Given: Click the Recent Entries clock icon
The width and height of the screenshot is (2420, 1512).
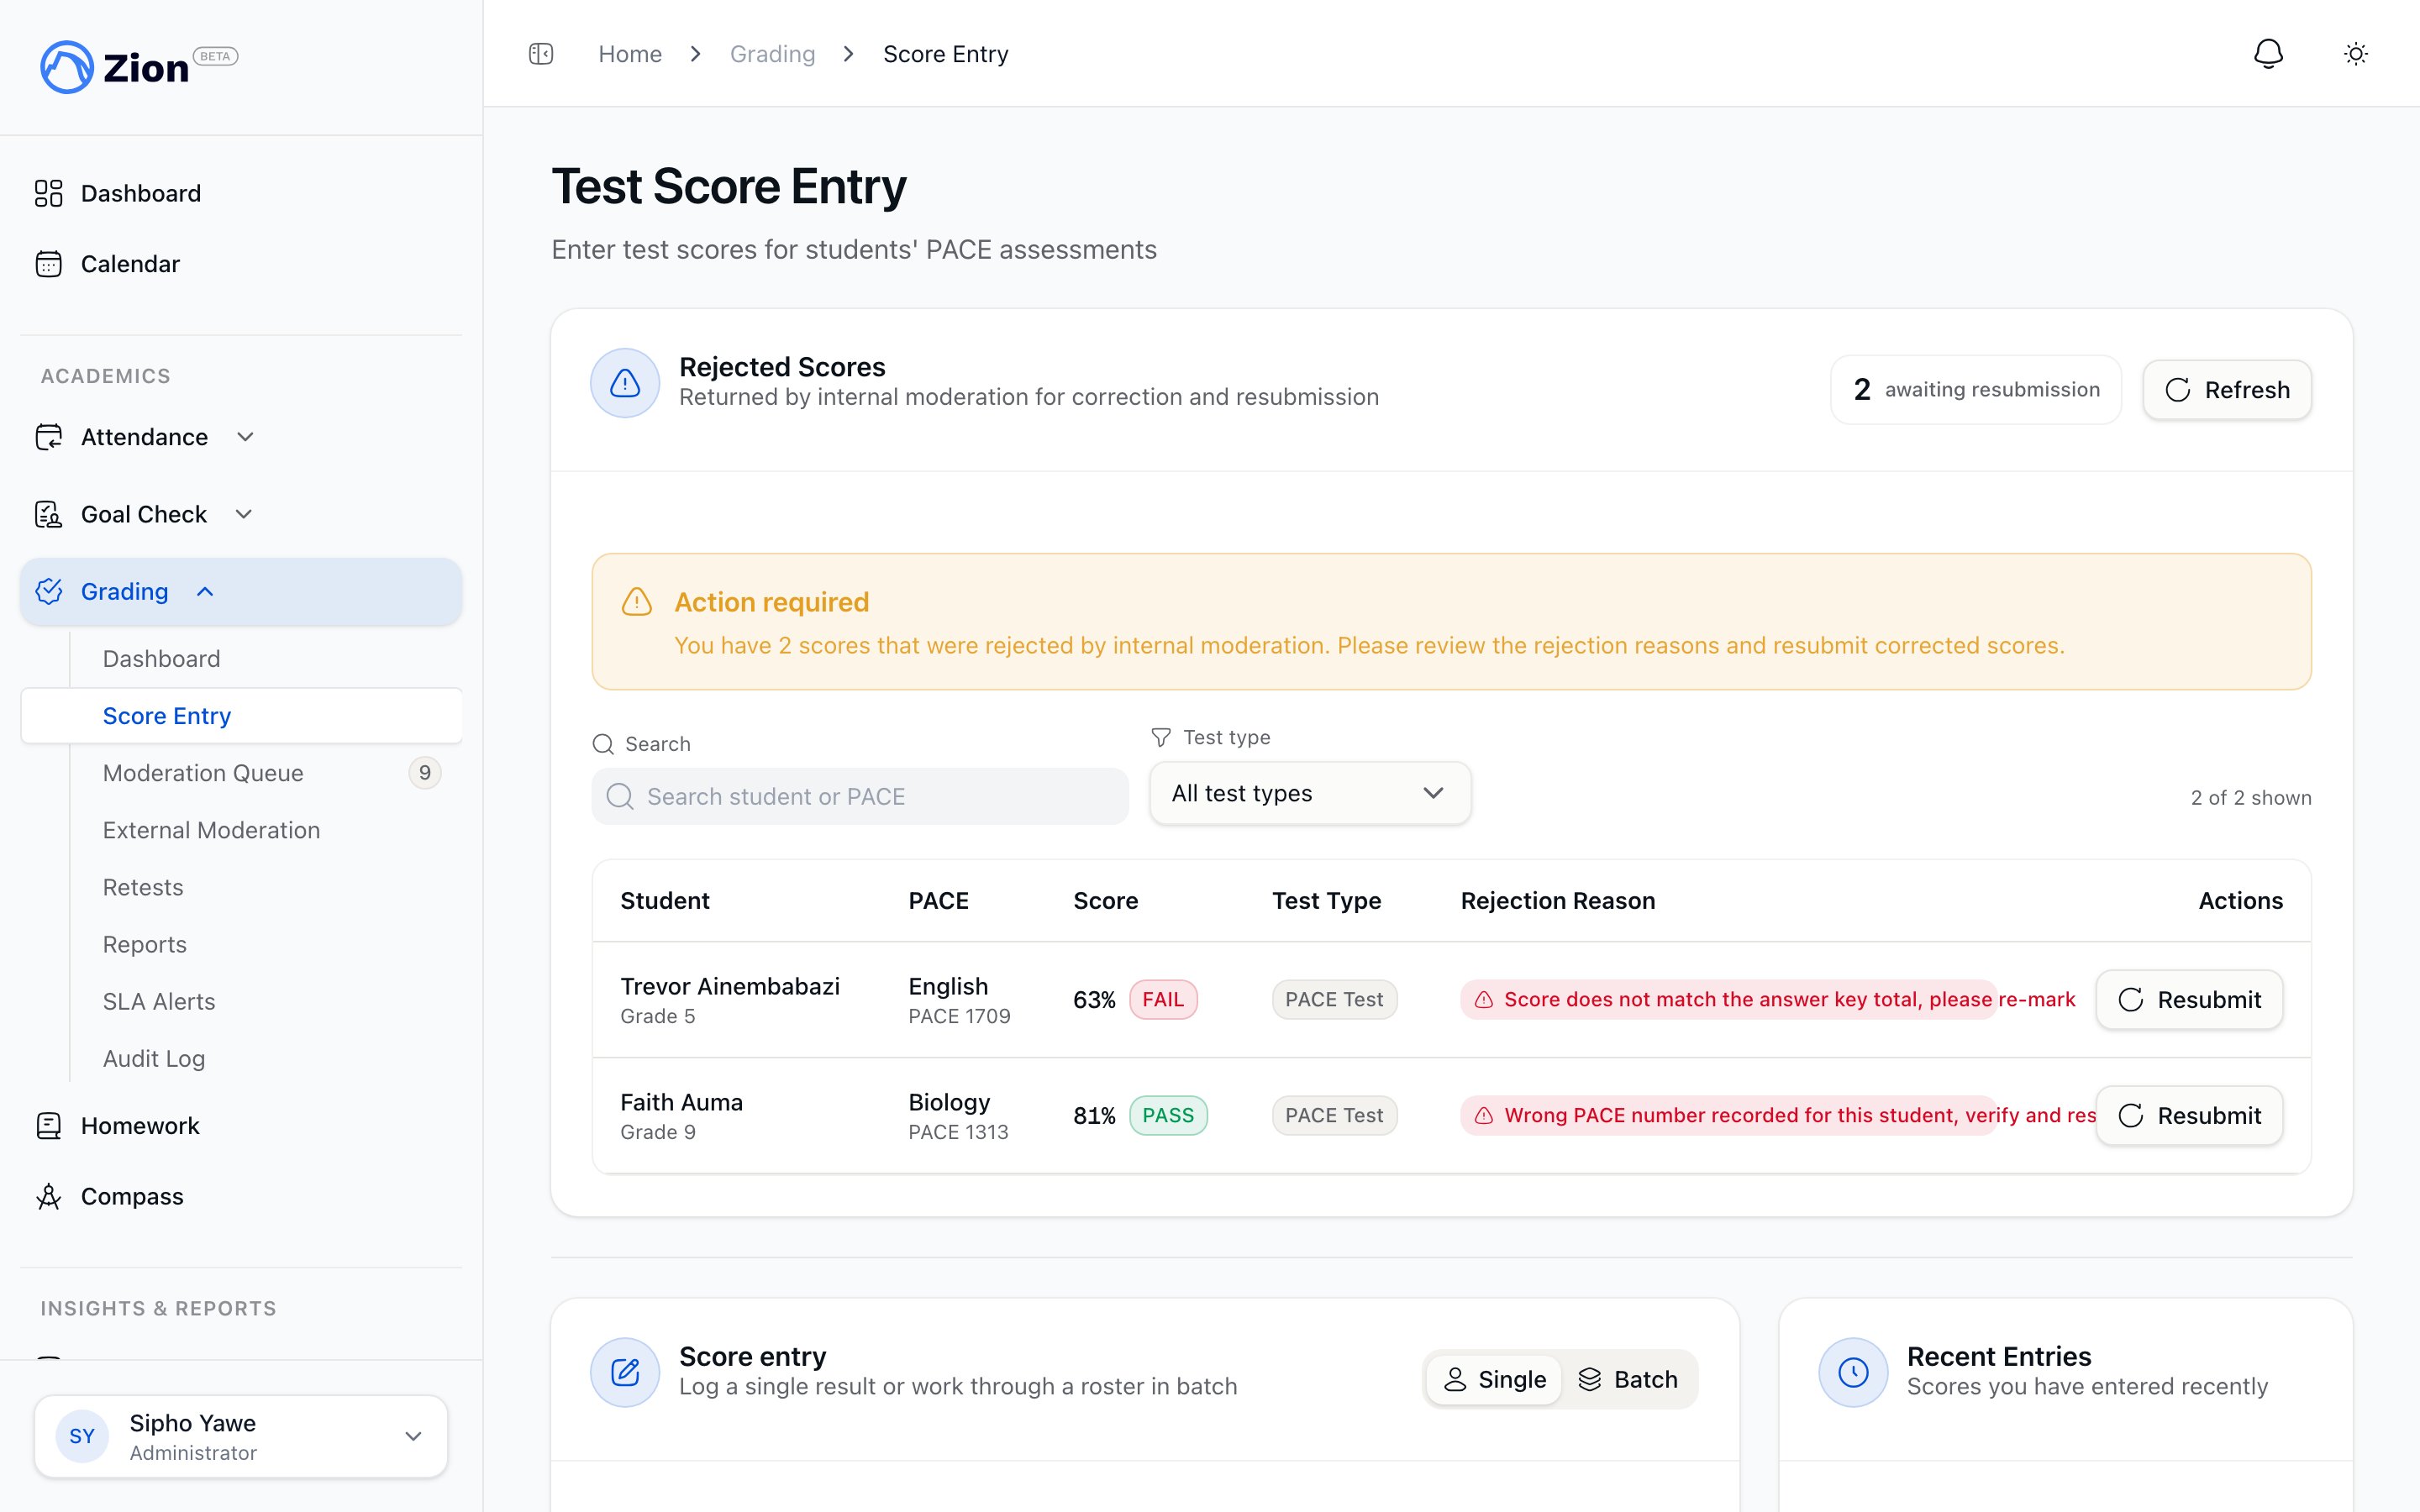Looking at the screenshot, I should [x=1853, y=1372].
